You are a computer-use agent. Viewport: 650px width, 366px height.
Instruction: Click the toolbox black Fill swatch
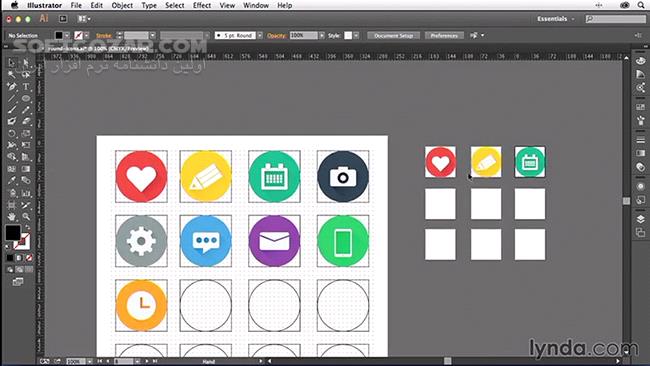point(12,233)
